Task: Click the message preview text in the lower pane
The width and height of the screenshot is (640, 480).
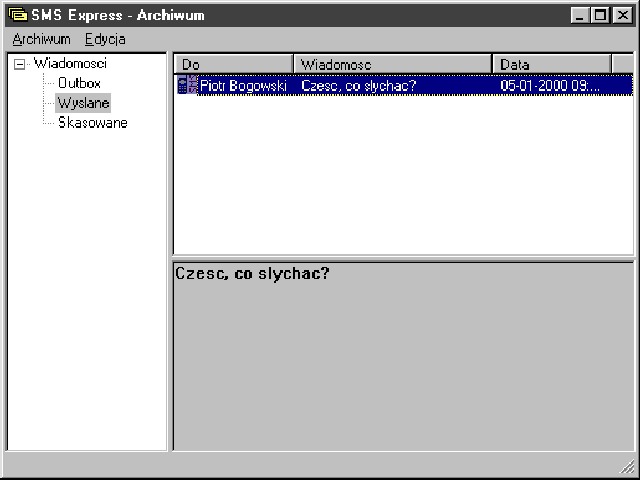Action: coord(252,272)
